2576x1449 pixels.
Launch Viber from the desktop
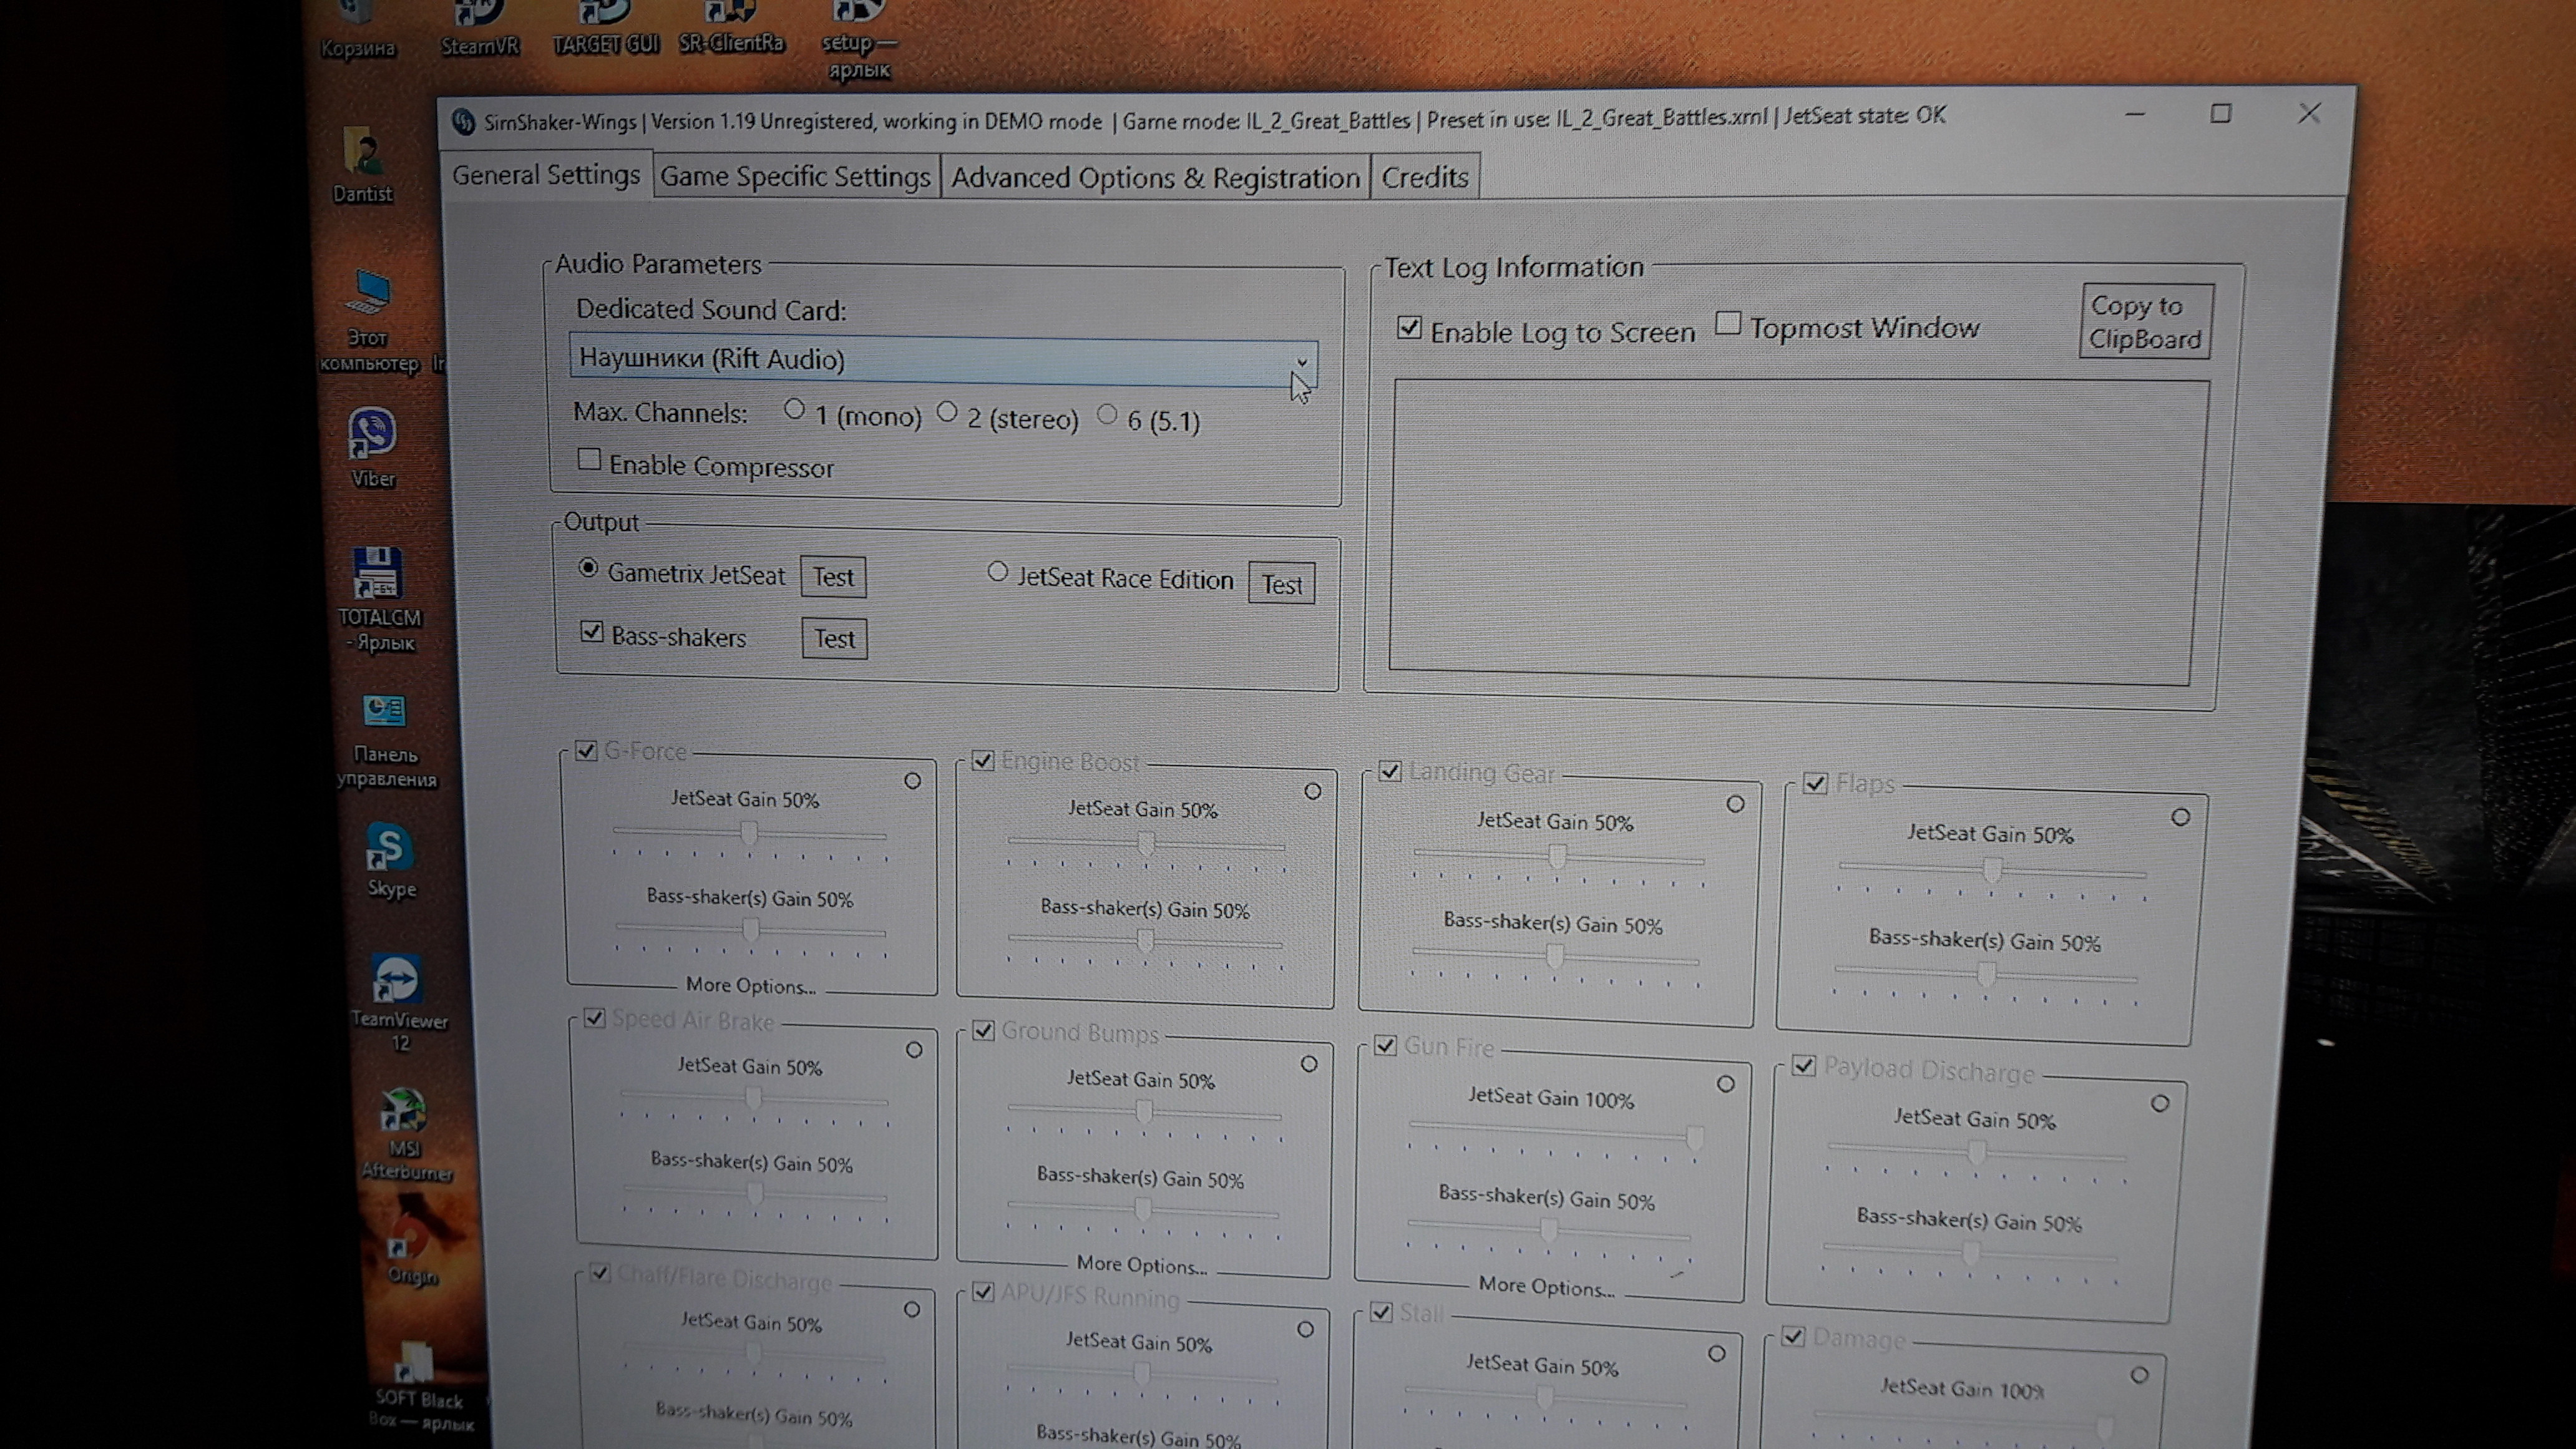373,447
